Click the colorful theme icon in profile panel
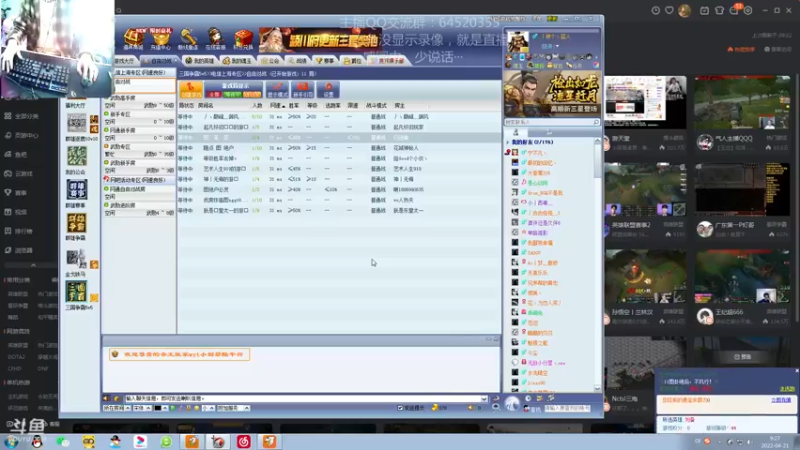The width and height of the screenshot is (800, 450). pos(595,65)
